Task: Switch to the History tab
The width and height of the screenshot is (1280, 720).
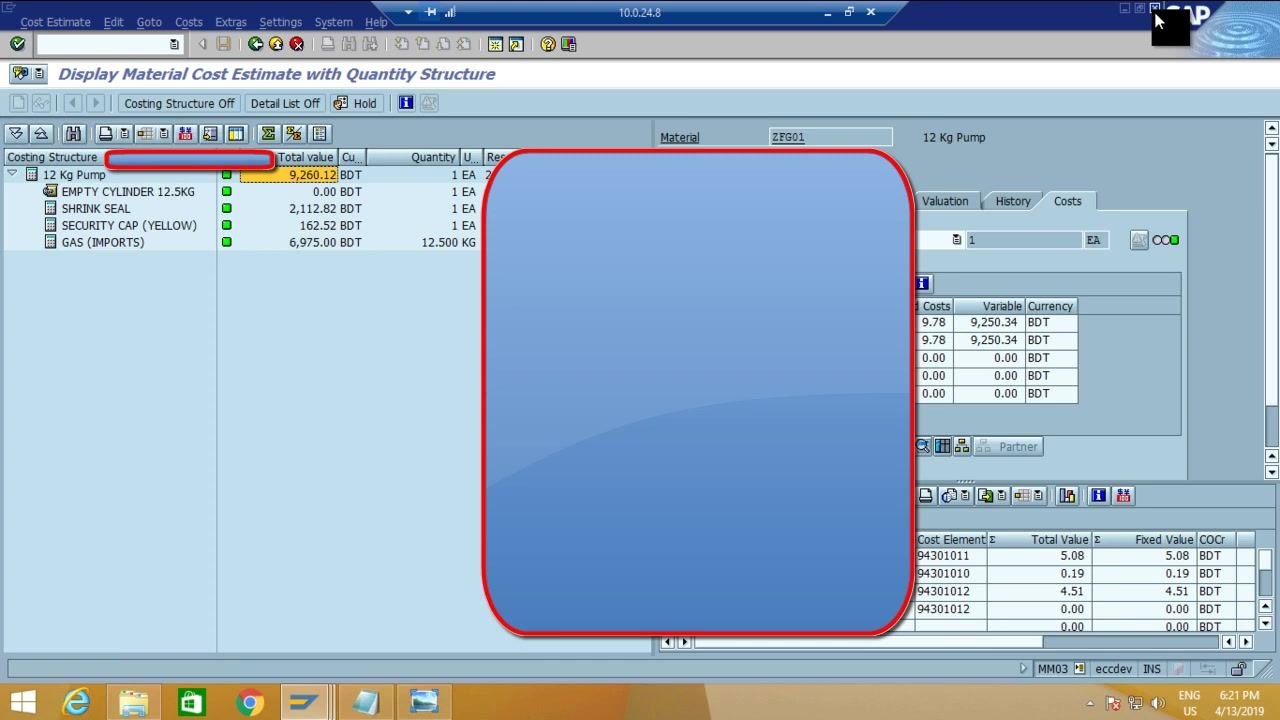Action: 1012,201
